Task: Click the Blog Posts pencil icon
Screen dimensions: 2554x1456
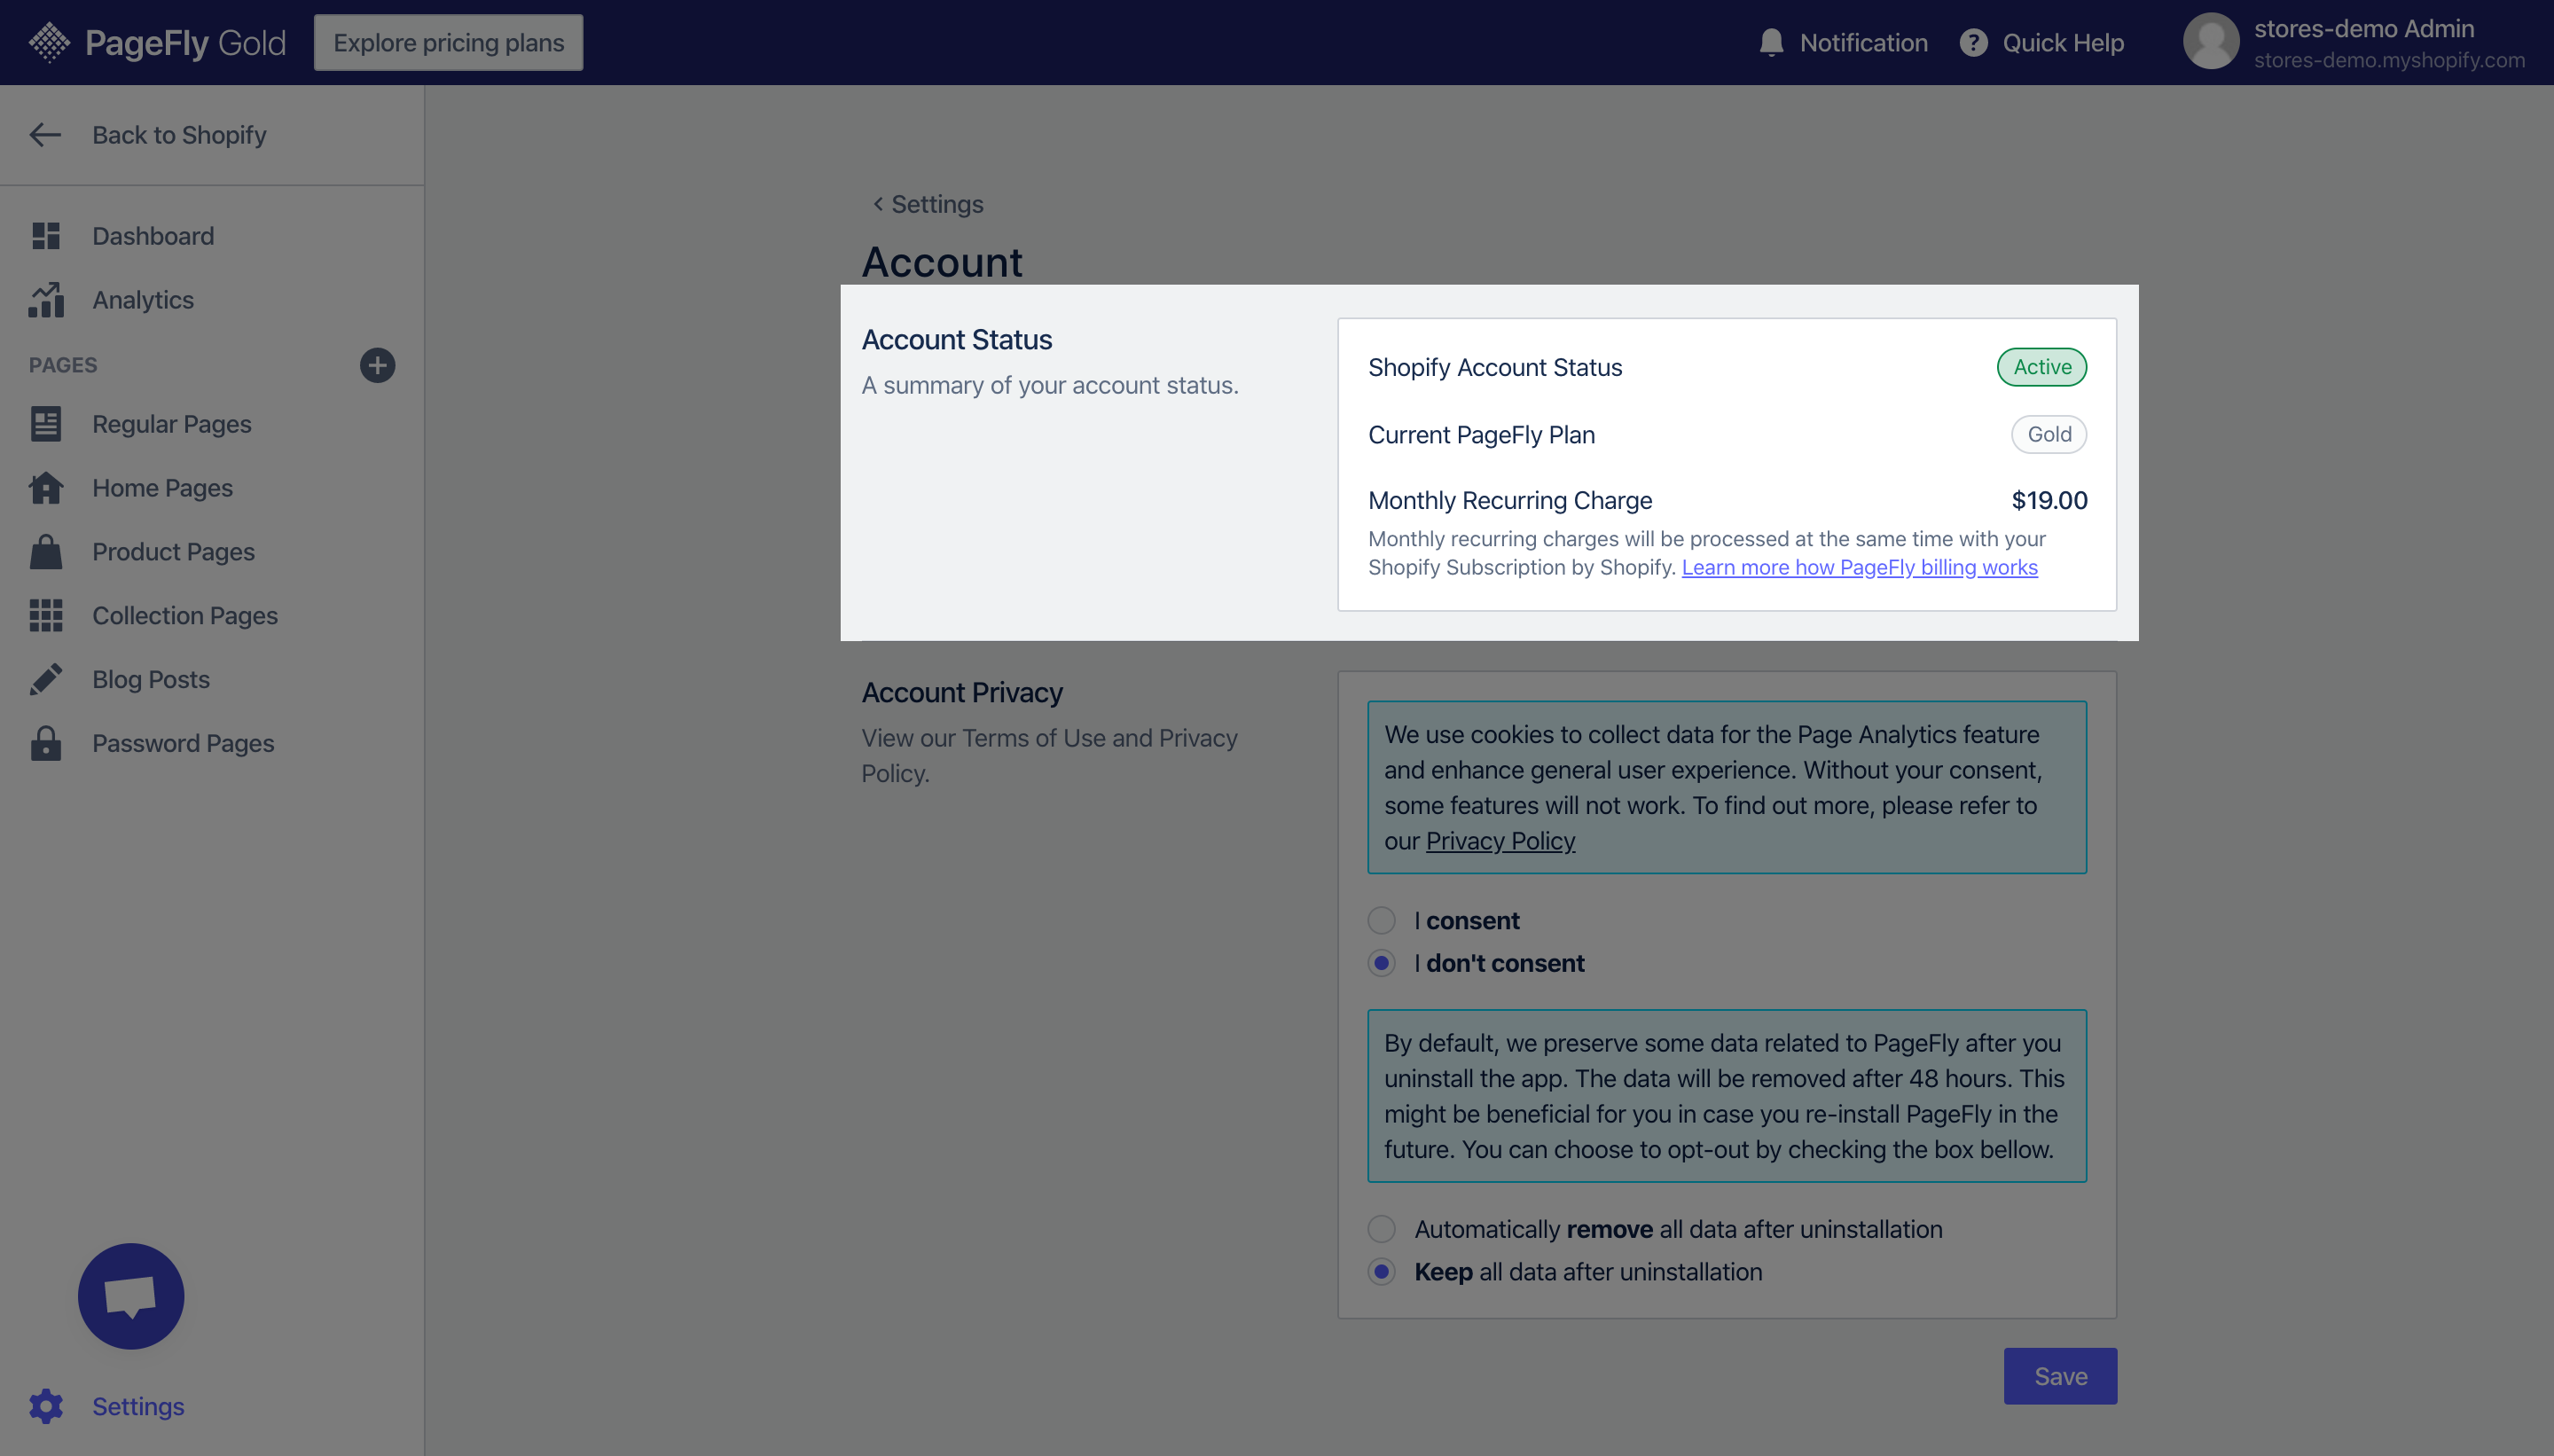Action: [x=46, y=680]
